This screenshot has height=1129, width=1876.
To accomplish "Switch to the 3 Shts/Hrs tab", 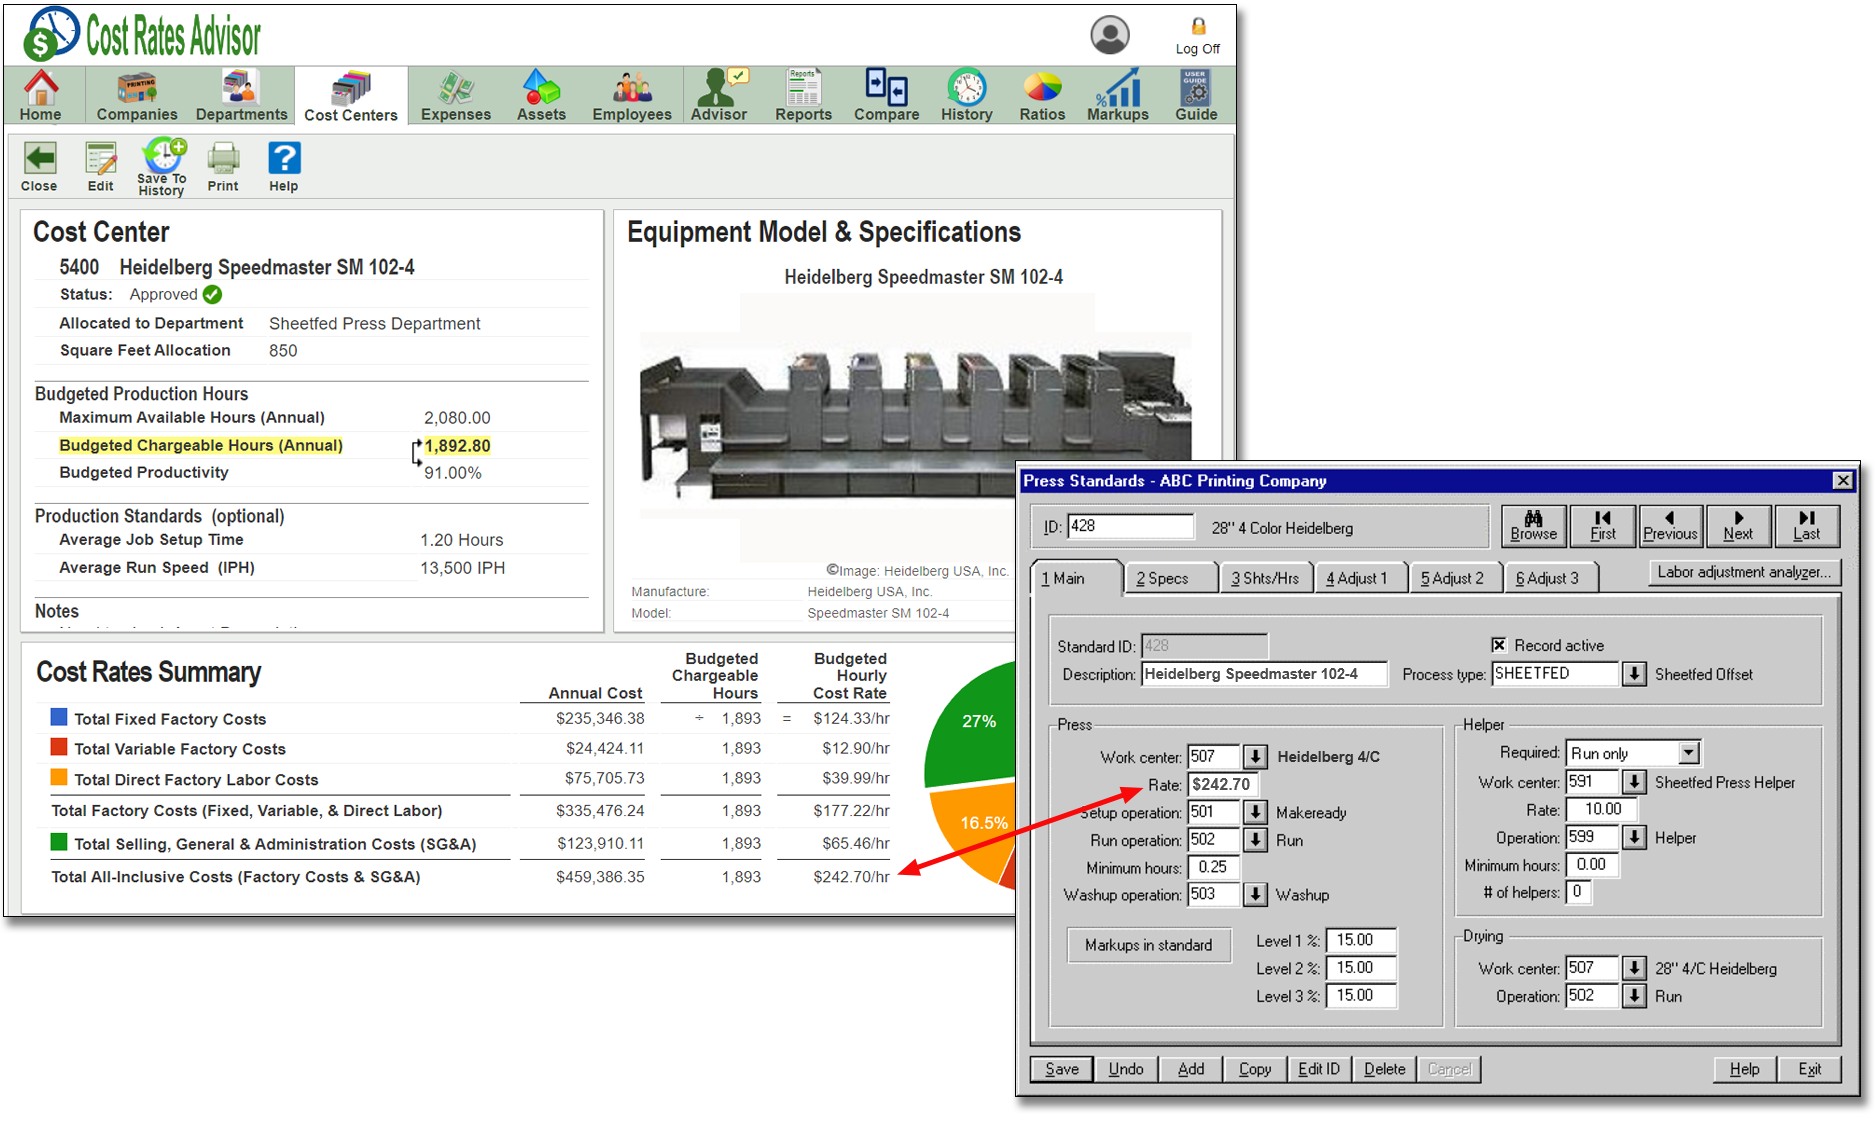I will click(x=1265, y=578).
